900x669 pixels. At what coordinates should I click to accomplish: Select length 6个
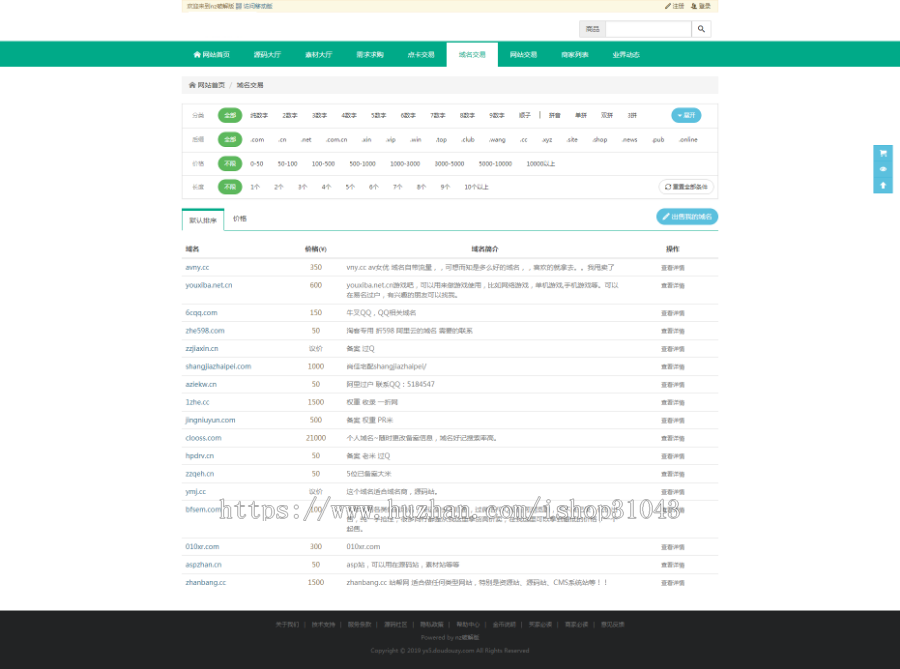tap(374, 187)
